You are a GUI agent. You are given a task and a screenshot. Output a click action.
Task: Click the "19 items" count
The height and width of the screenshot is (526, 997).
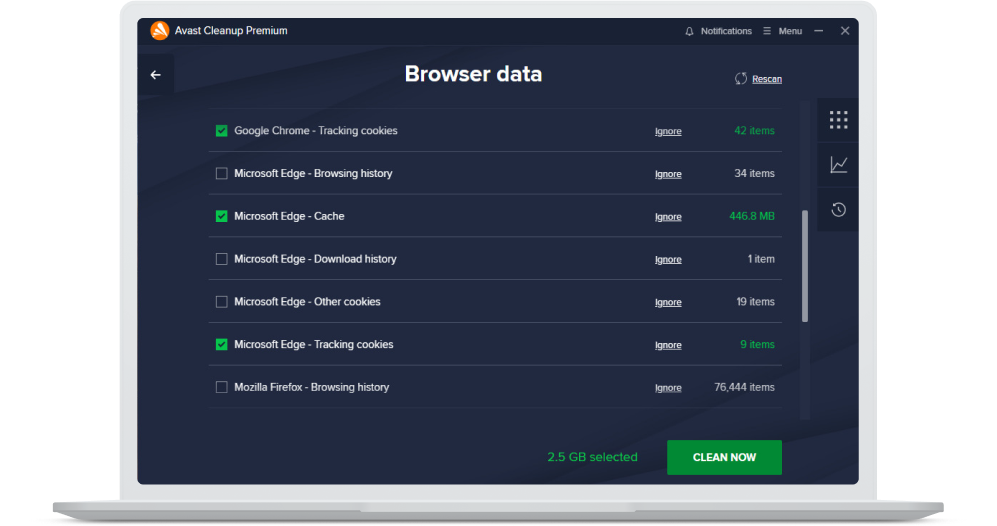[x=755, y=301]
